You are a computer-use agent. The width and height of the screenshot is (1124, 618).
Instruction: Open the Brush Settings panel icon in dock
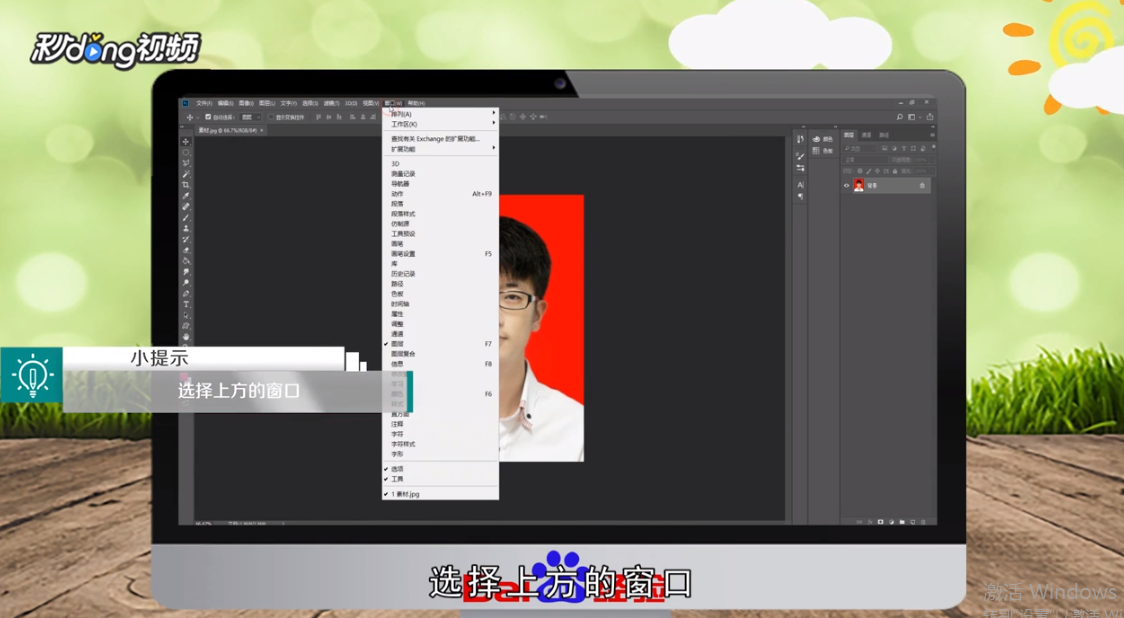800,156
